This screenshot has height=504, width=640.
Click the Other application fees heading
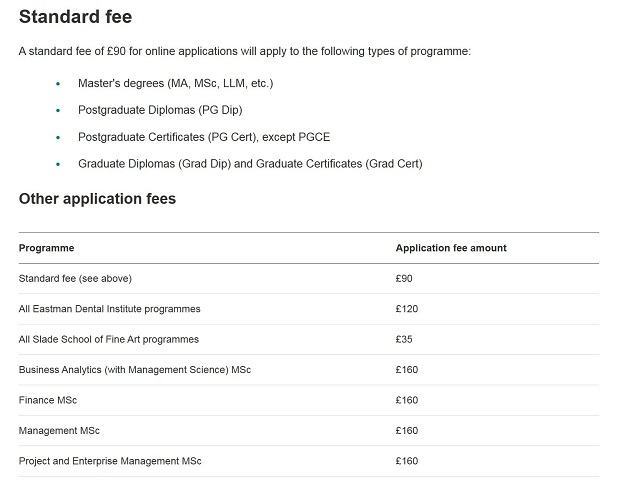[x=97, y=199]
